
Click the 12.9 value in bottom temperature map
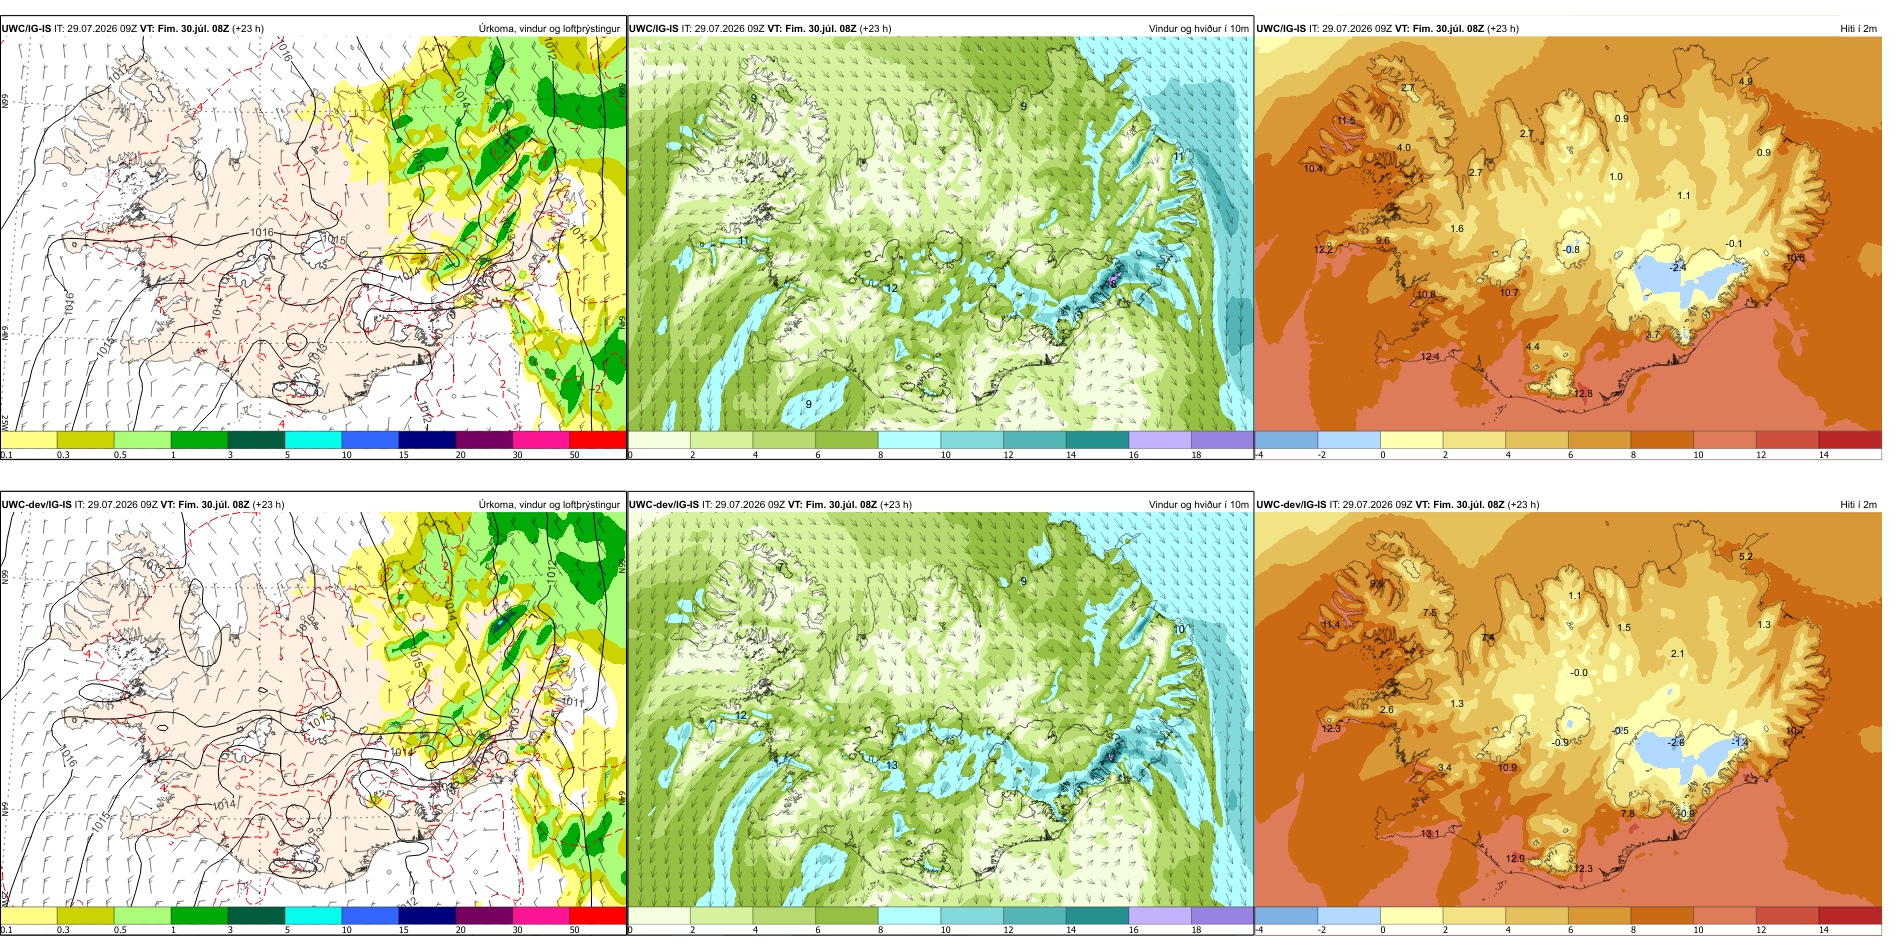coord(1516,858)
